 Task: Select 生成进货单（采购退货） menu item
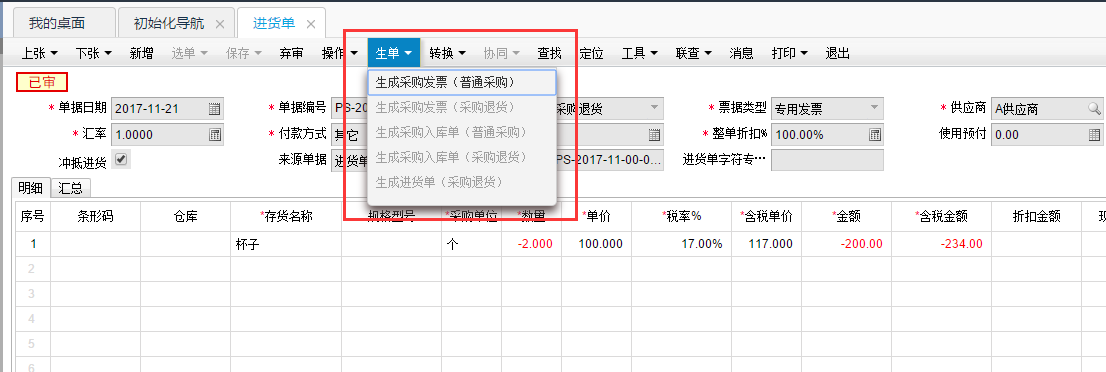[462, 182]
